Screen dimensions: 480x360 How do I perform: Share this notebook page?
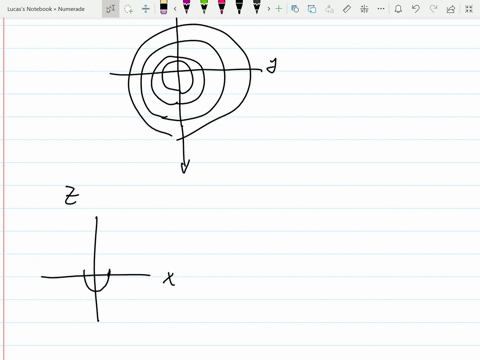[451, 9]
